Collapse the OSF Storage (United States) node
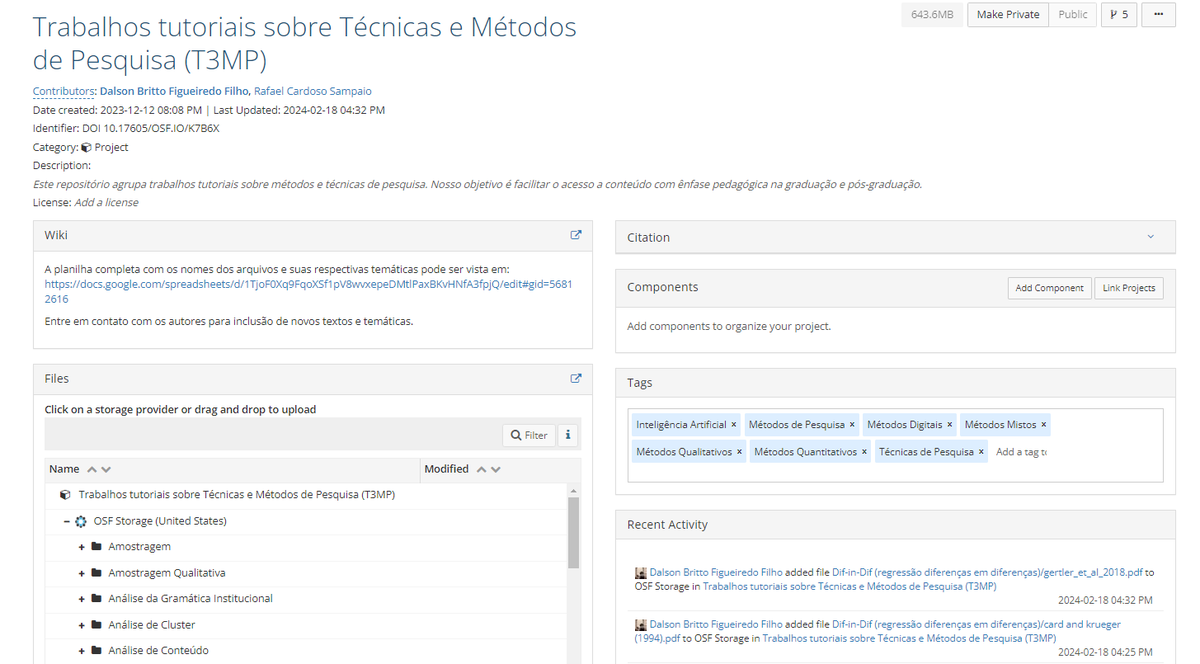Screen dimensions: 1200x664 point(66,521)
